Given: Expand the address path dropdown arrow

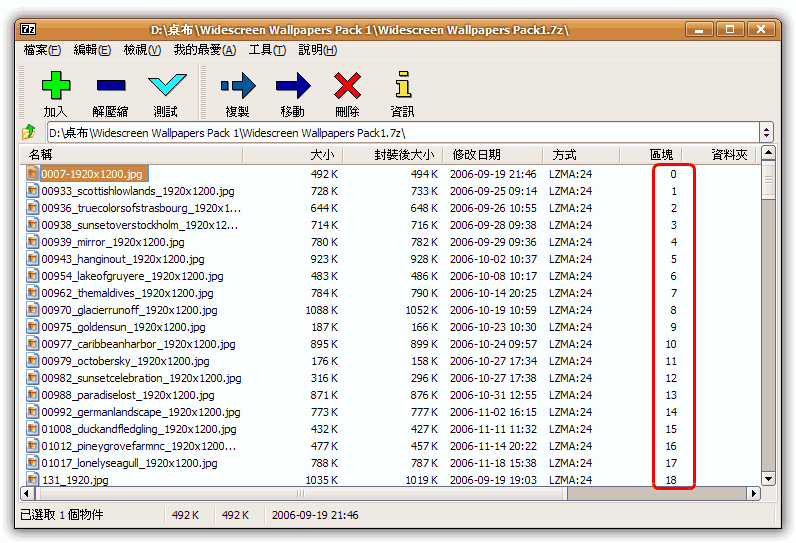Looking at the screenshot, I should coord(767,133).
